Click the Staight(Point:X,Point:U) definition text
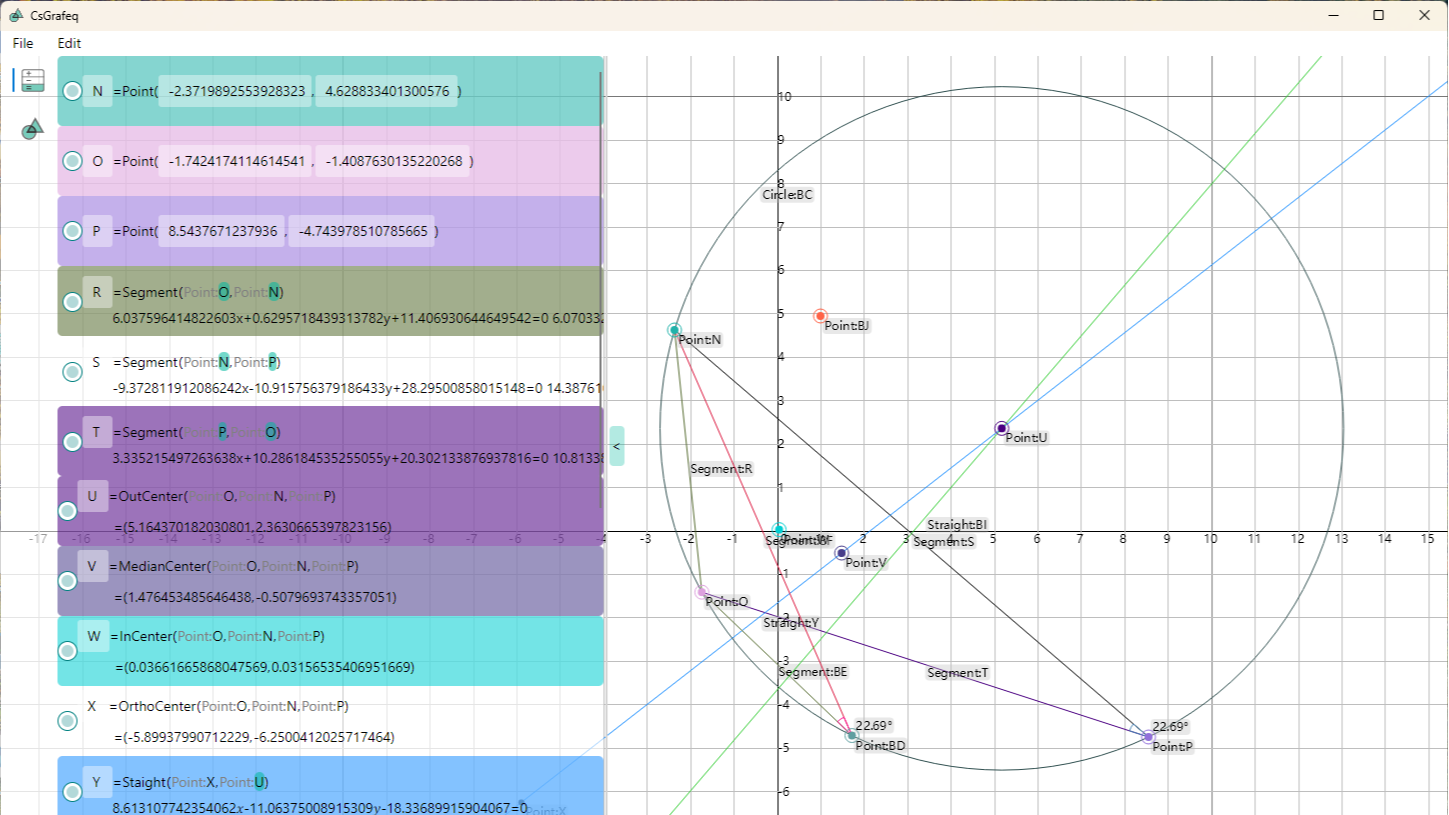Screen dimensions: 1449x815 click(x=191, y=782)
